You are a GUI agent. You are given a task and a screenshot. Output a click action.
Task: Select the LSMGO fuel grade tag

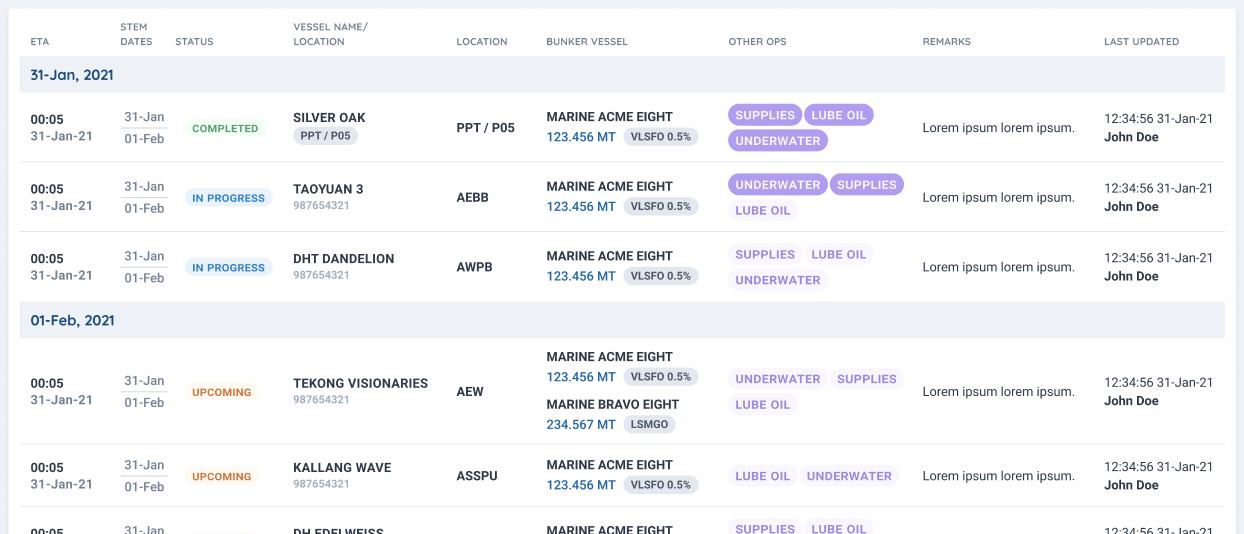(x=650, y=425)
